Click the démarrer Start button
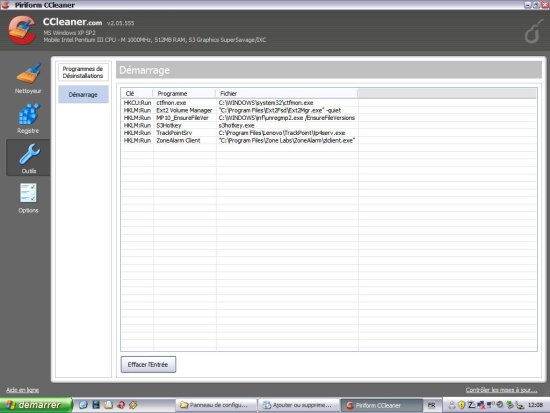This screenshot has width=550, height=413. [x=36, y=405]
